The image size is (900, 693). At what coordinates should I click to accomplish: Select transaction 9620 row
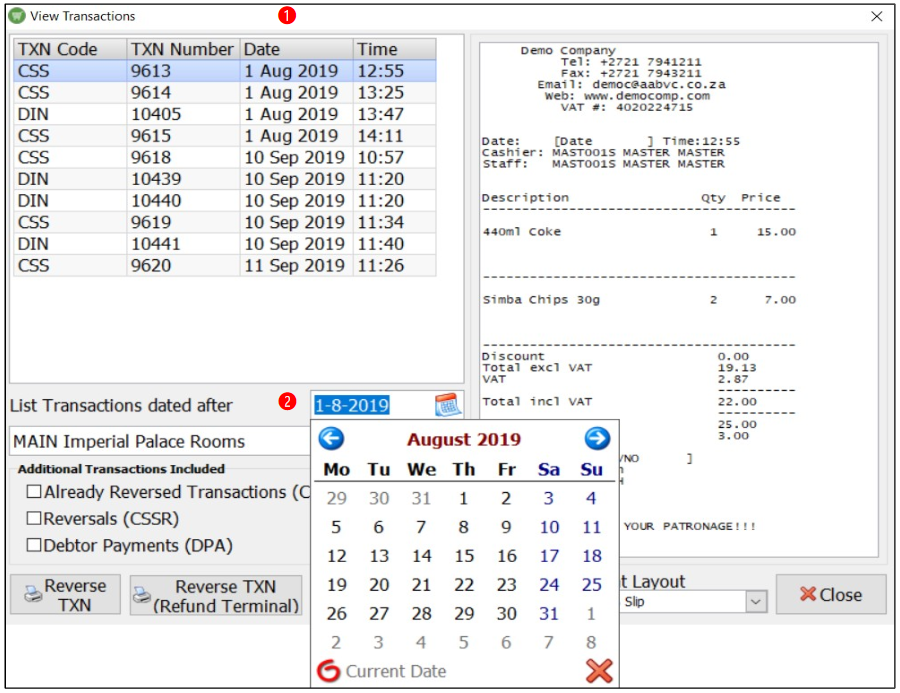[224, 266]
